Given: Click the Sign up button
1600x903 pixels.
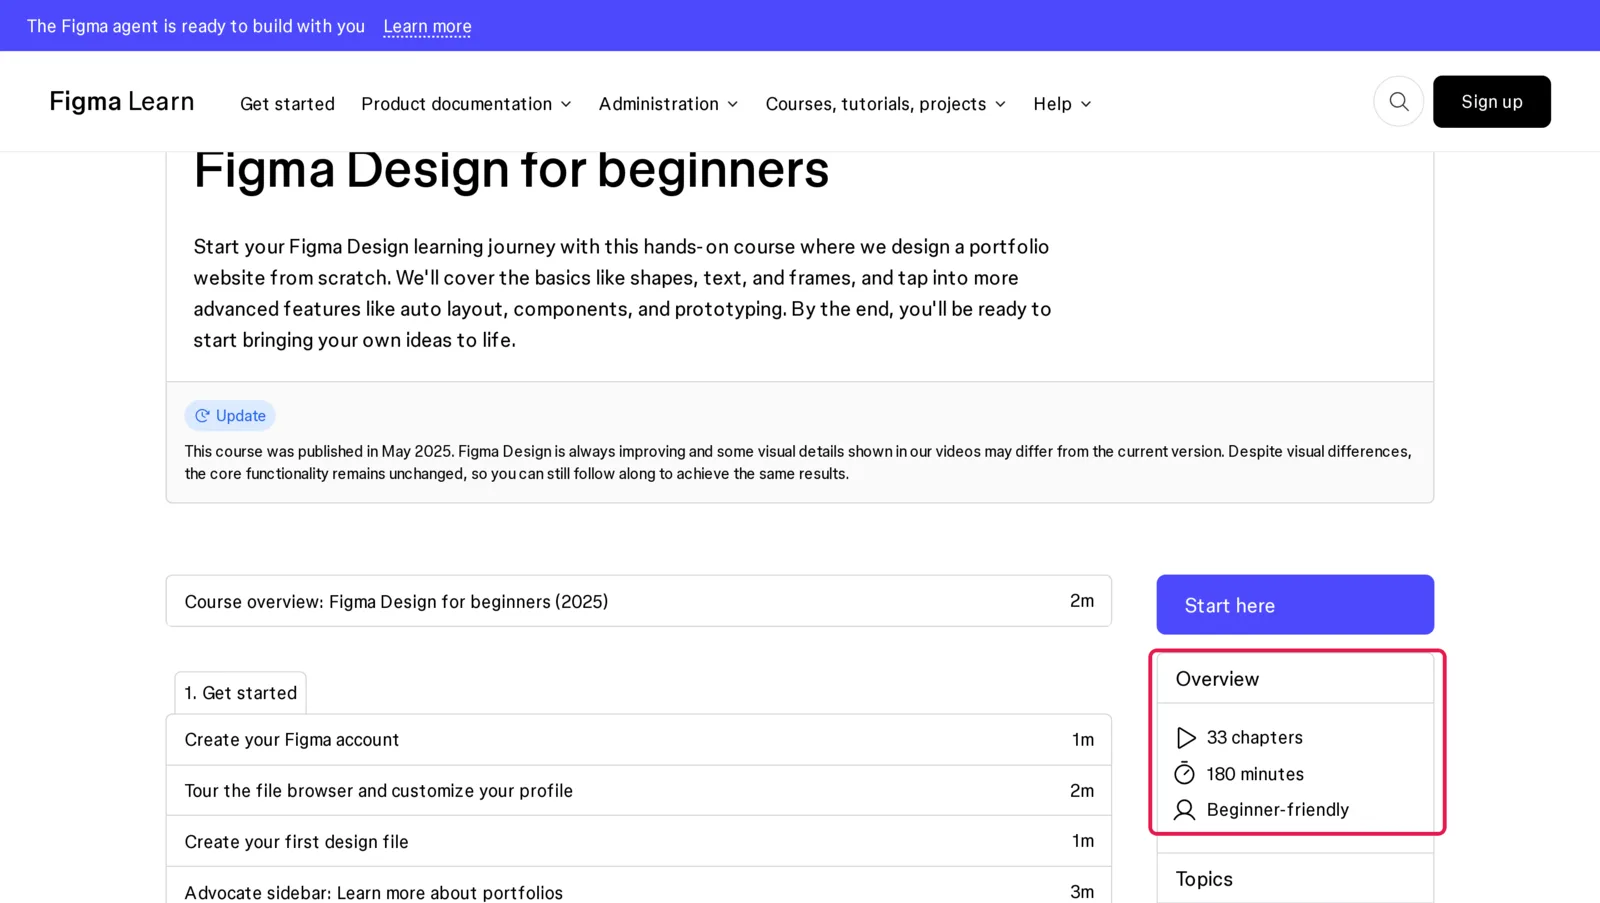Looking at the screenshot, I should [1491, 101].
